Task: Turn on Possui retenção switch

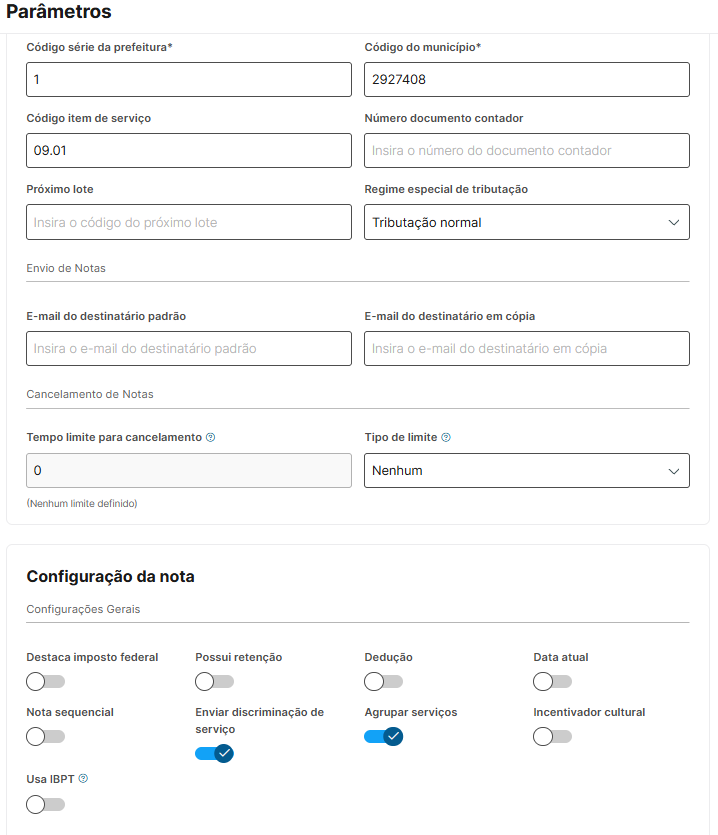Action: tap(214, 682)
